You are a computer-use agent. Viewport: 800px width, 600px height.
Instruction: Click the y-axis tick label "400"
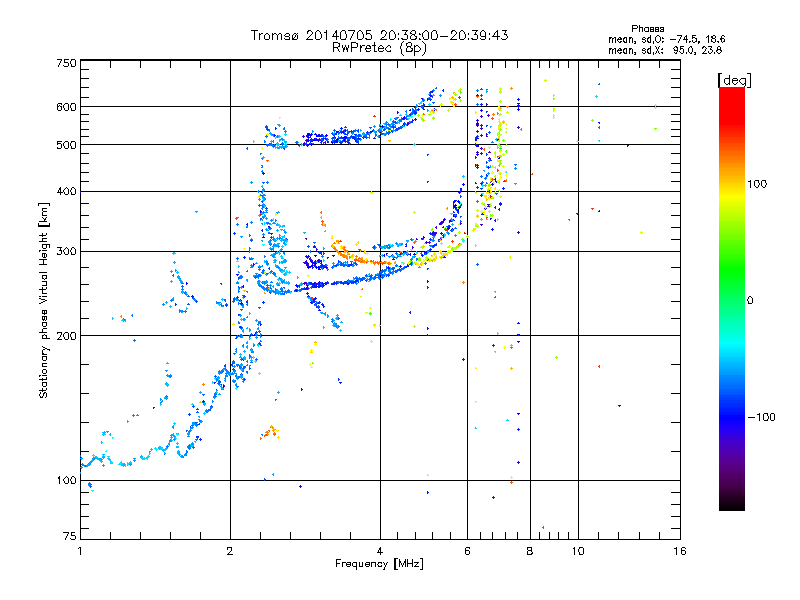66,191
